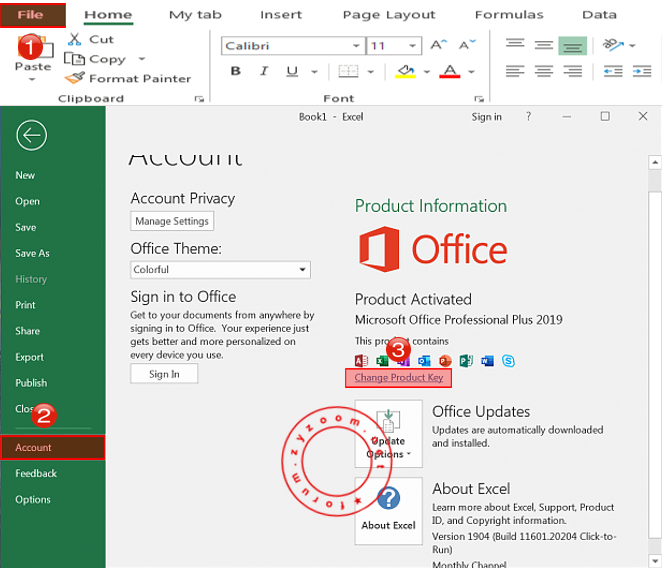Open the Font Color dropdown arrow
The image size is (662, 568).
point(472,72)
